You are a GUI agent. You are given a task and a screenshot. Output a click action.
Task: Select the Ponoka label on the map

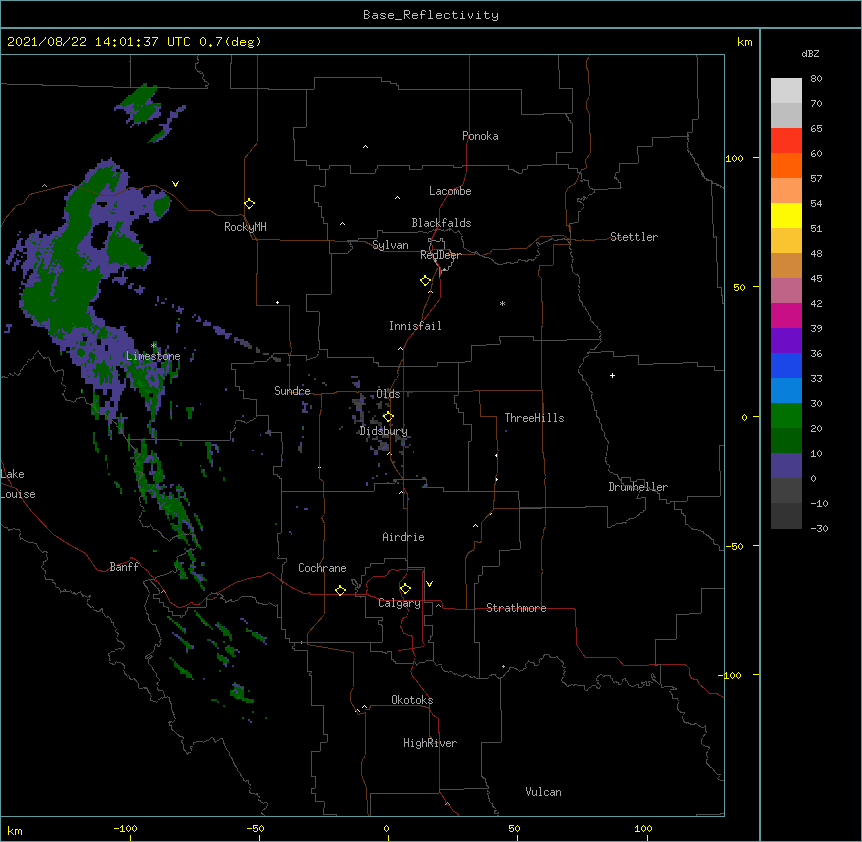click(x=480, y=136)
